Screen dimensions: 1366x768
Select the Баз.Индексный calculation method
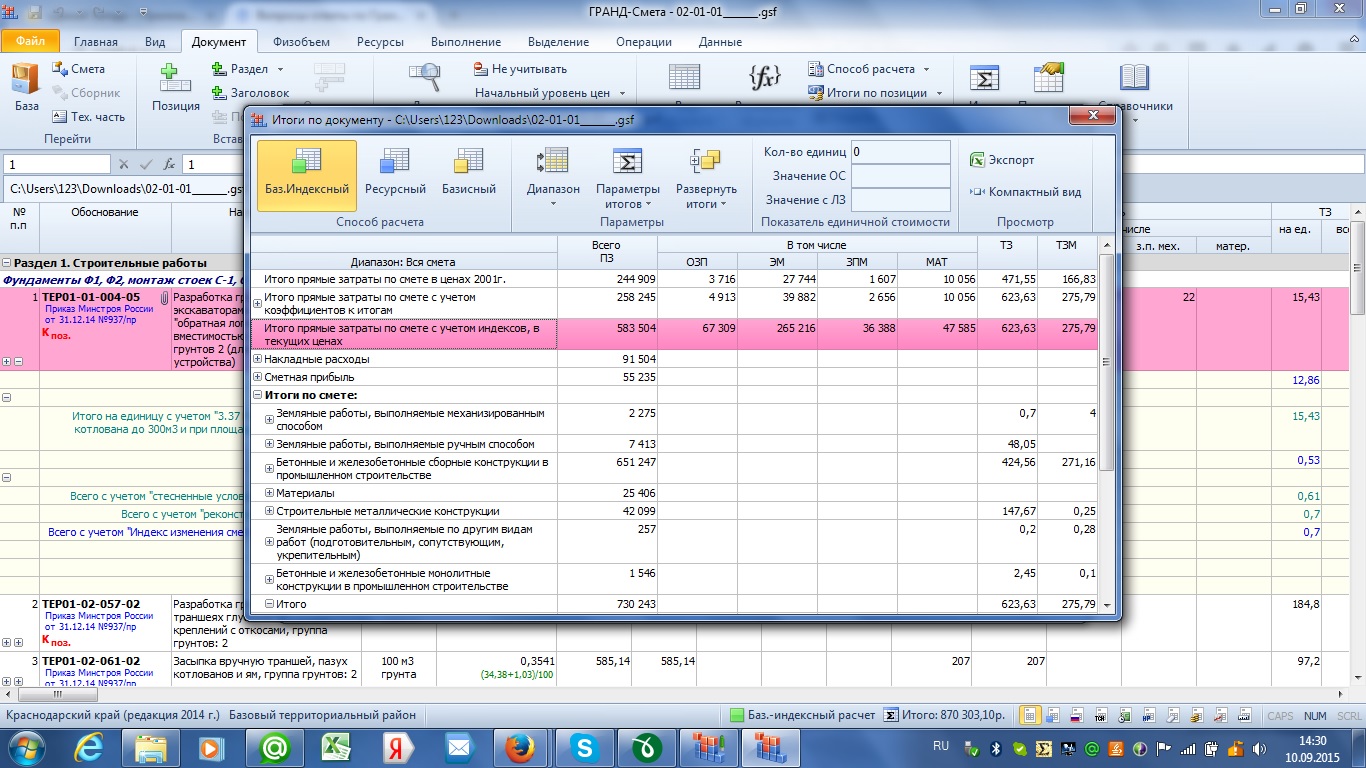tap(306, 174)
